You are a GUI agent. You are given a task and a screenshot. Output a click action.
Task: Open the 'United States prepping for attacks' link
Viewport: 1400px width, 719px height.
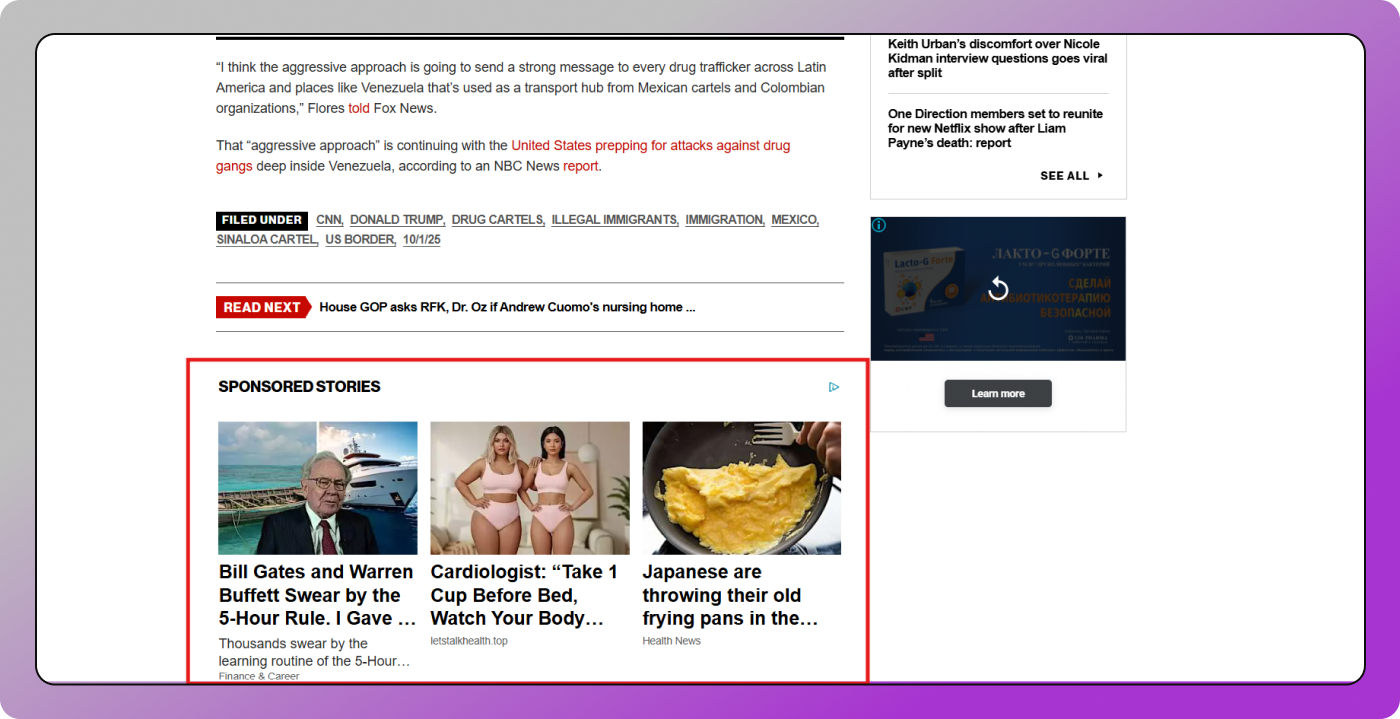click(650, 146)
